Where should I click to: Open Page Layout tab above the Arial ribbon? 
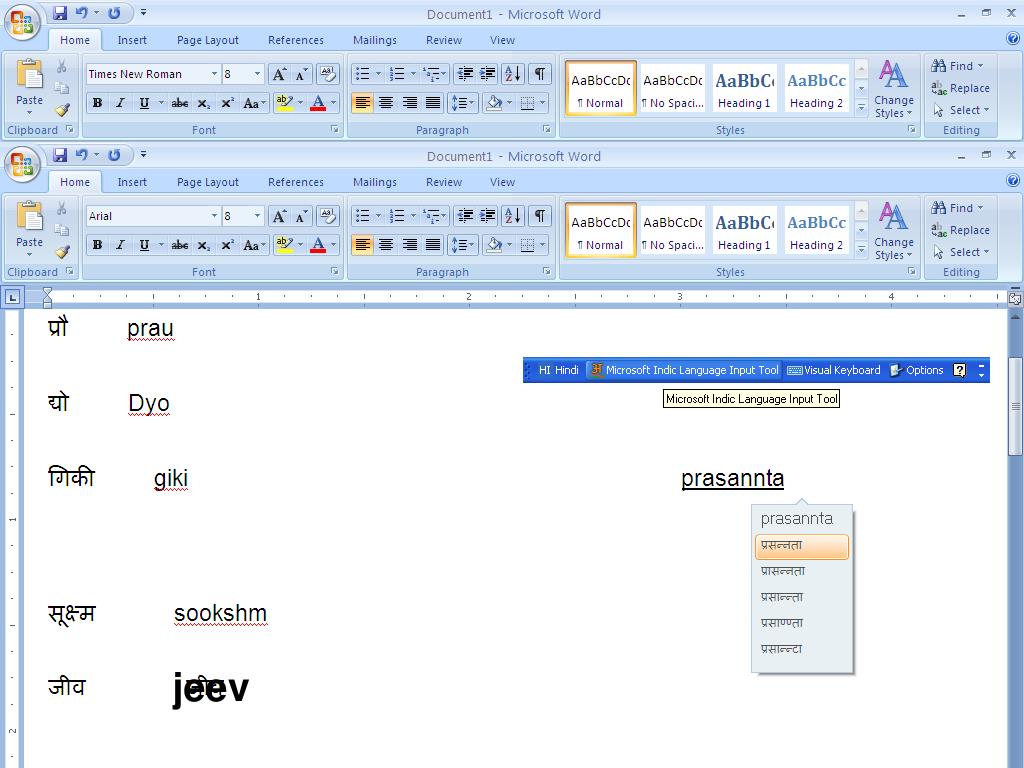(x=208, y=182)
